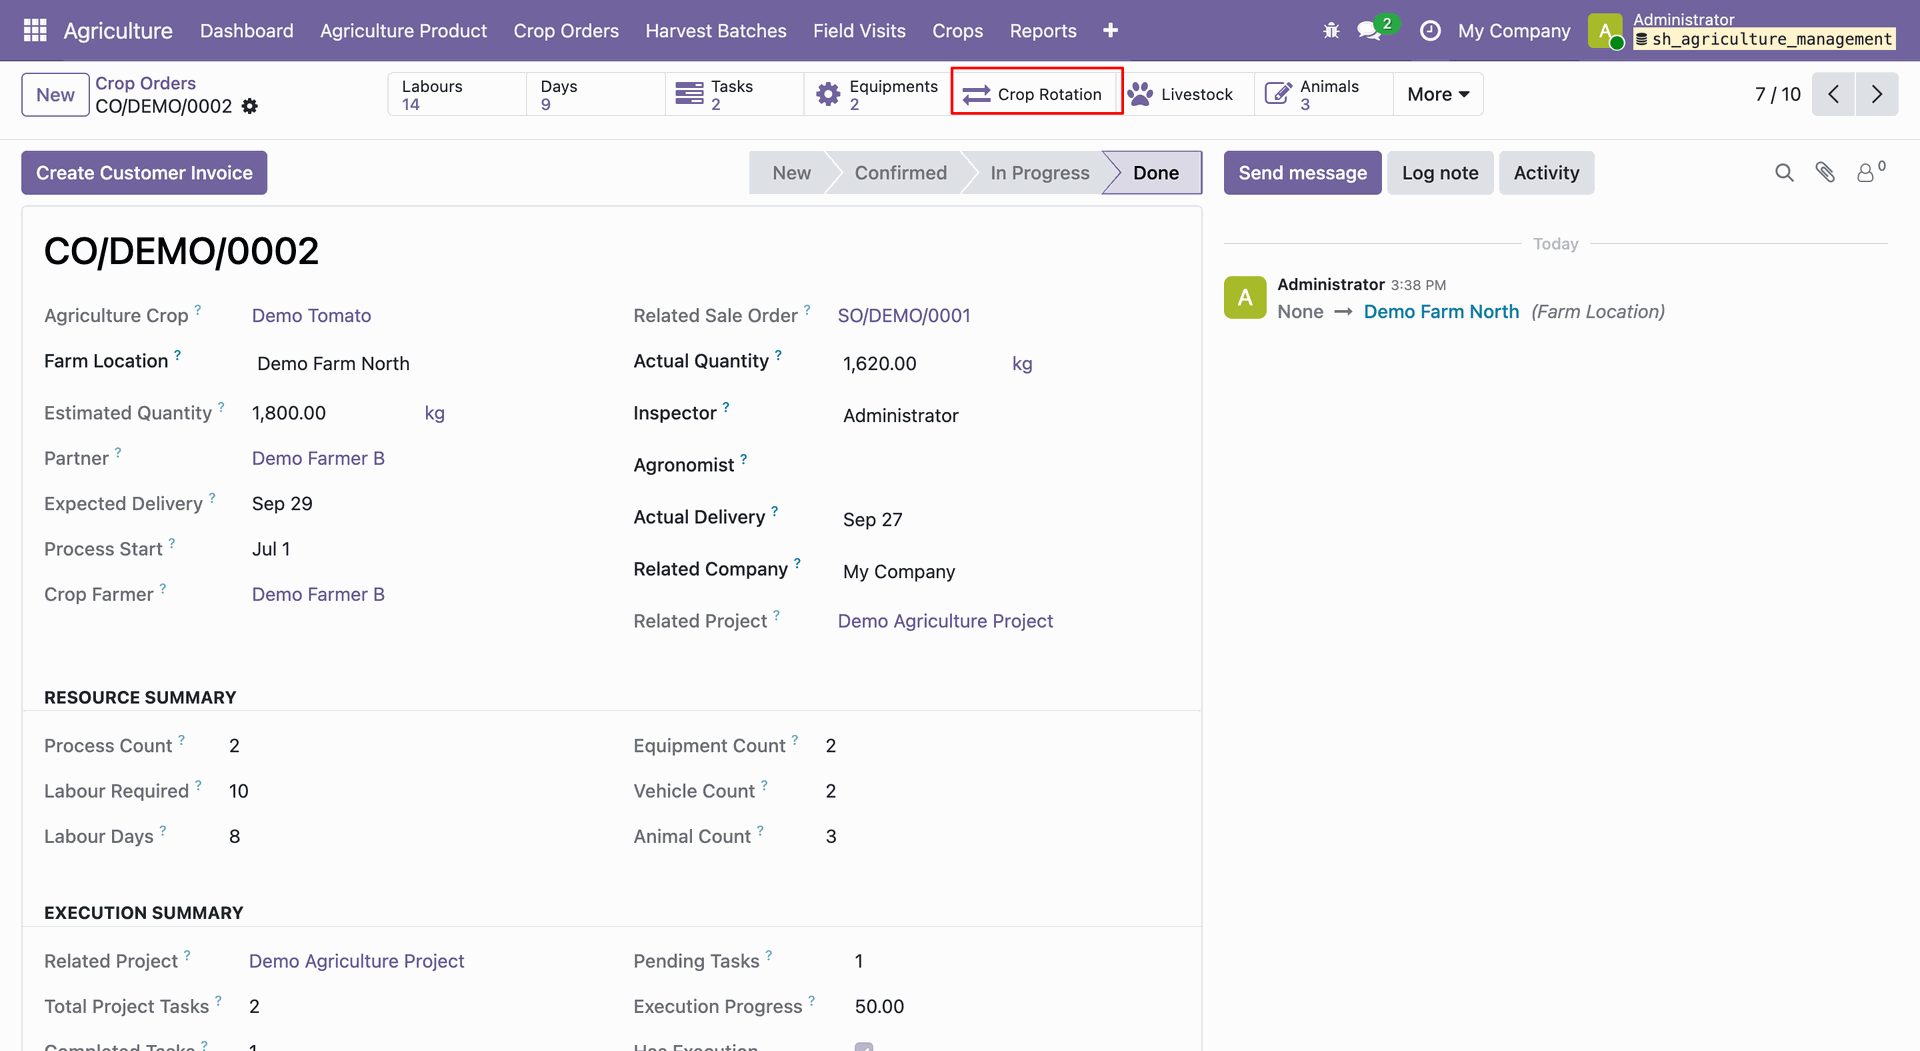Expand the More dropdown

tap(1438, 94)
